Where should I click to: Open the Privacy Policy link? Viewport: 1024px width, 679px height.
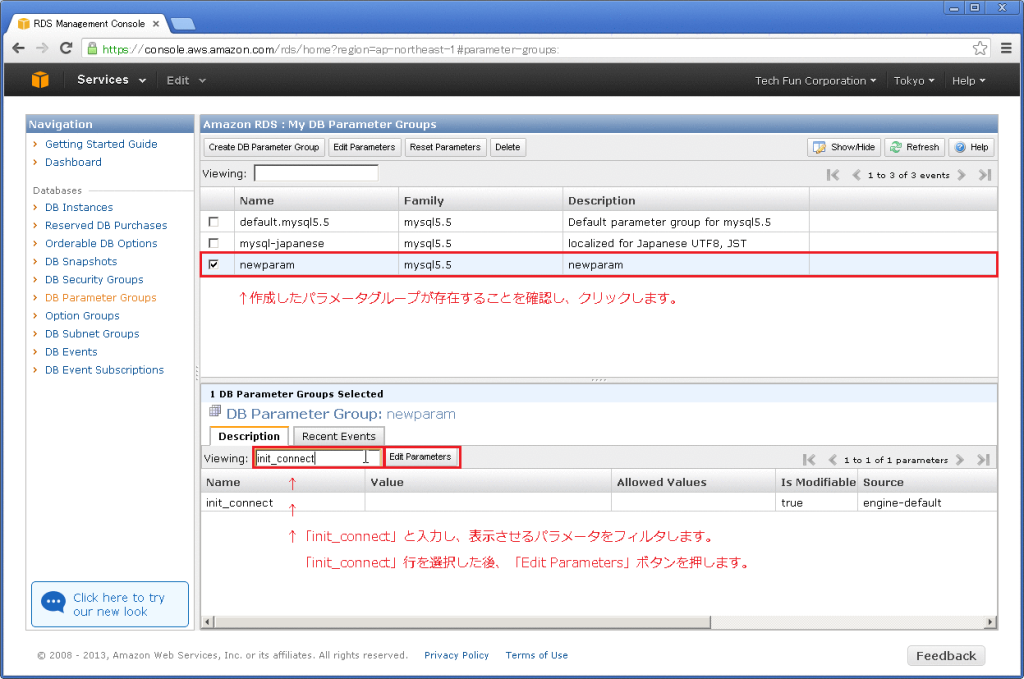coord(456,655)
